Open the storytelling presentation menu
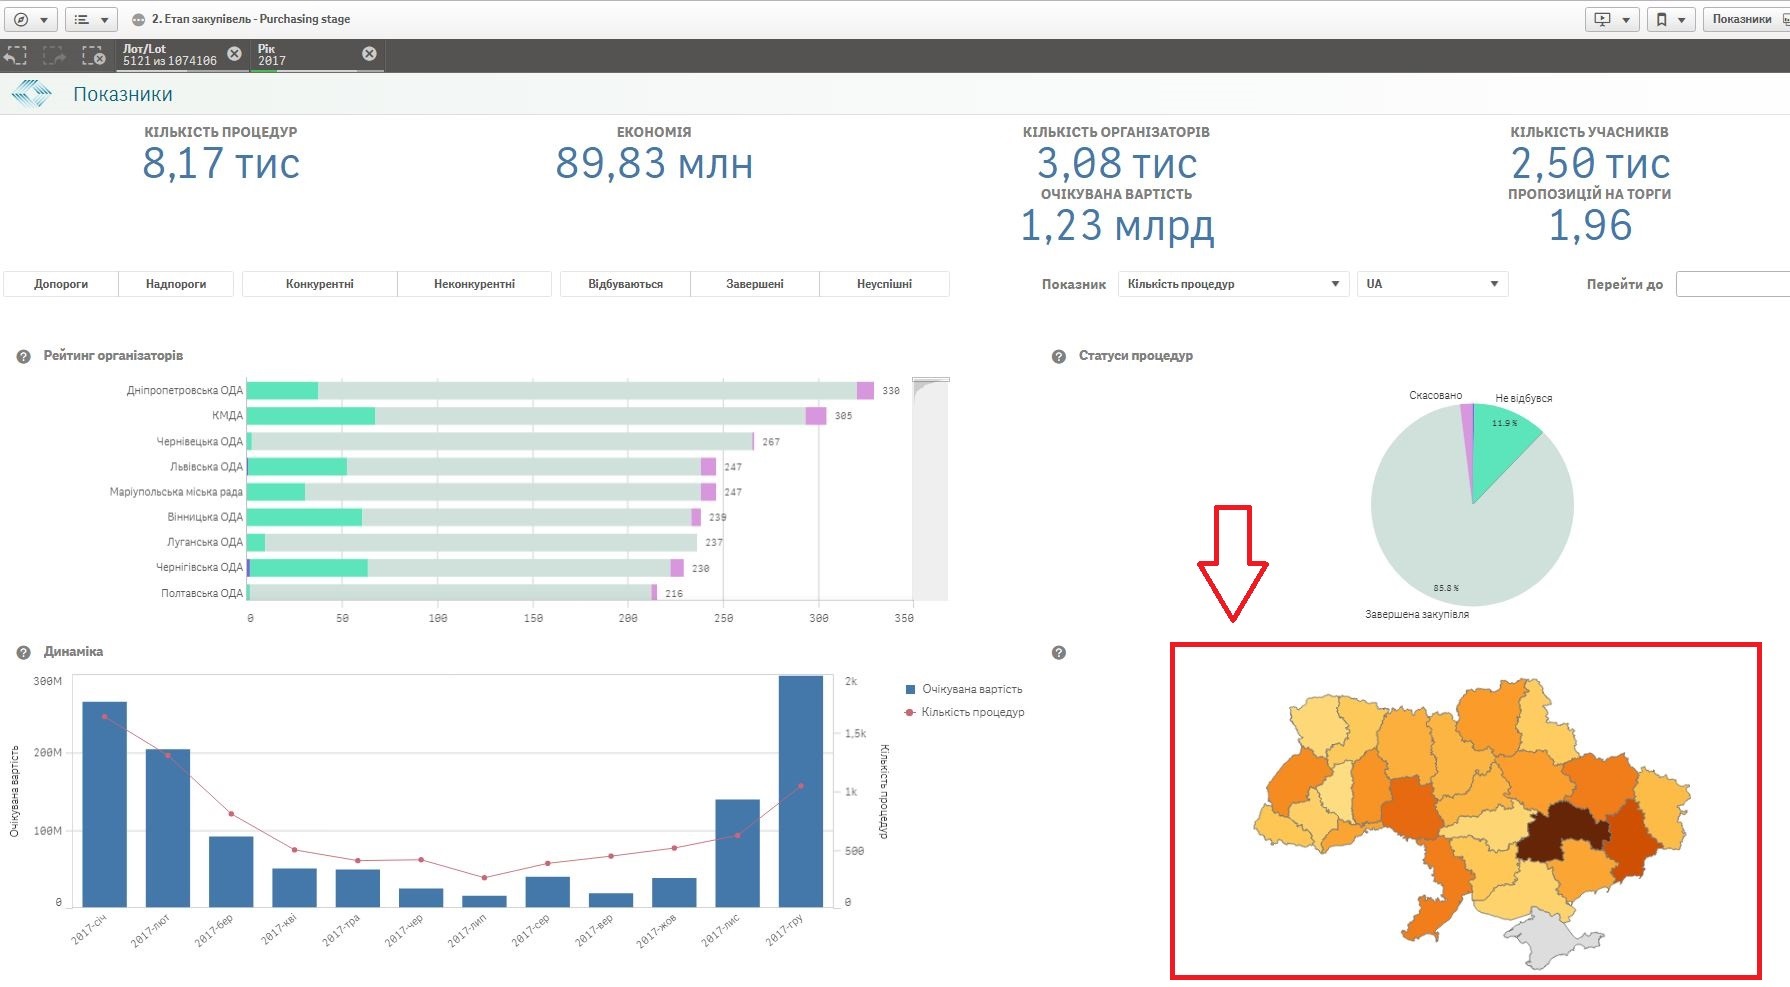This screenshot has width=1790, height=987. 1612,19
